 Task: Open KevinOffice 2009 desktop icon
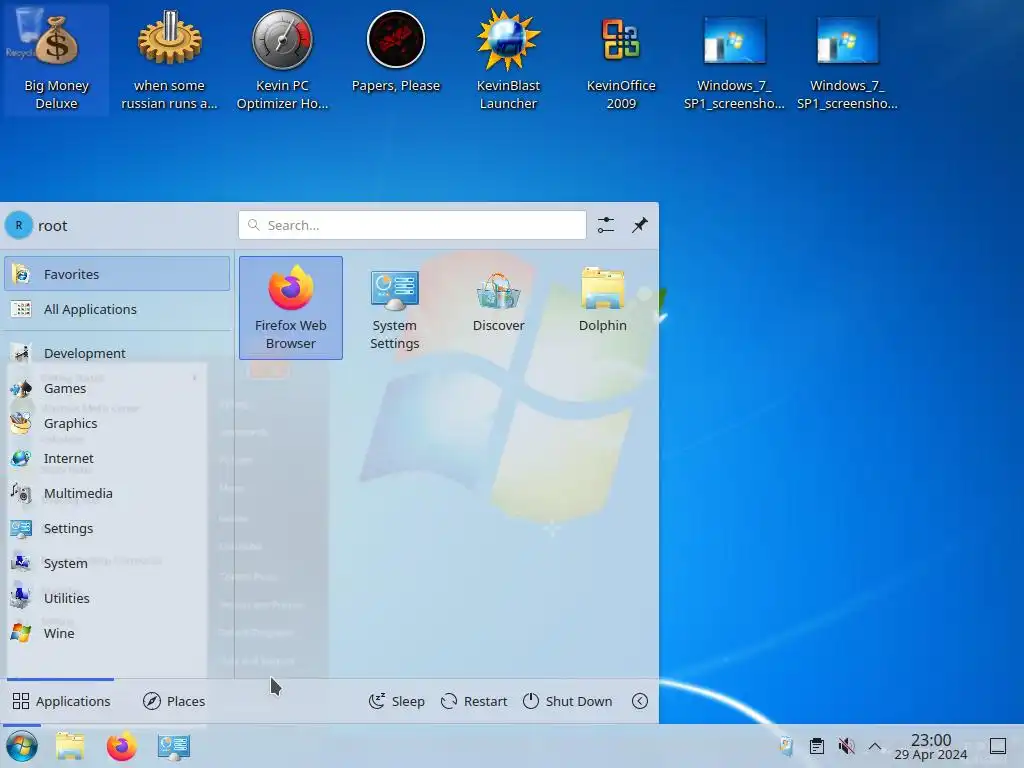621,60
